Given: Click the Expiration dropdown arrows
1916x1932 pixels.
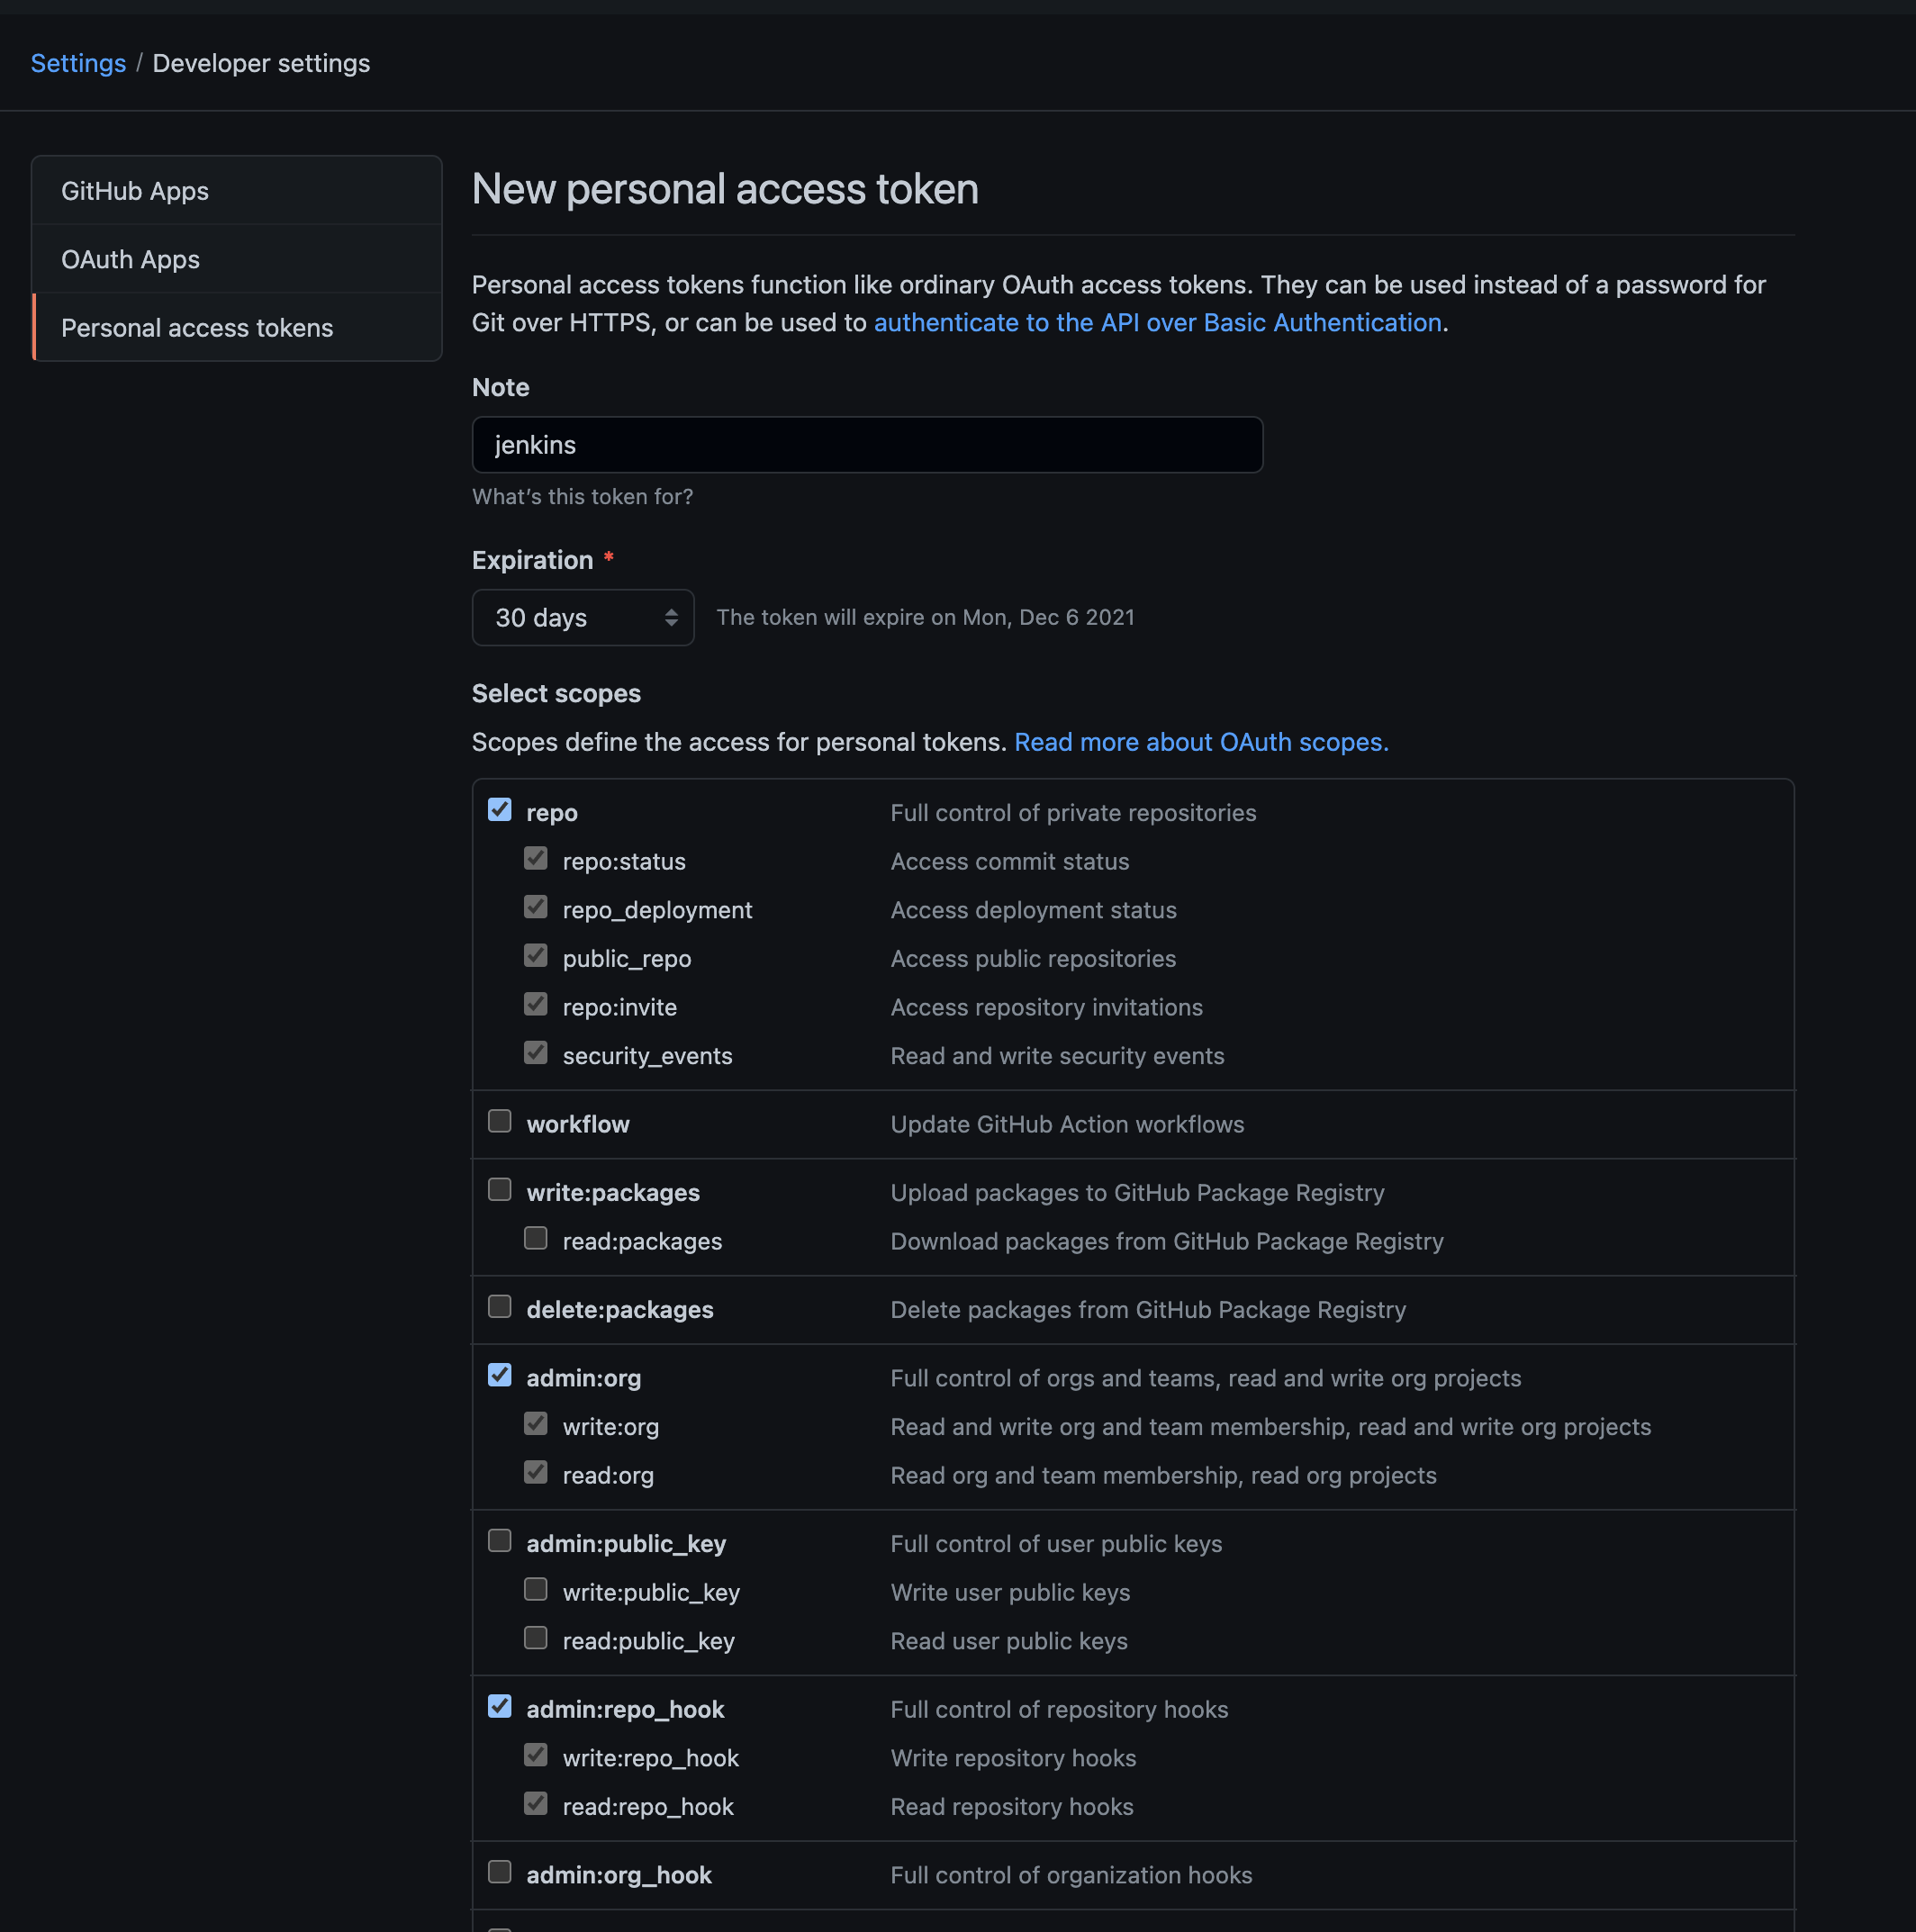Looking at the screenshot, I should [671, 618].
